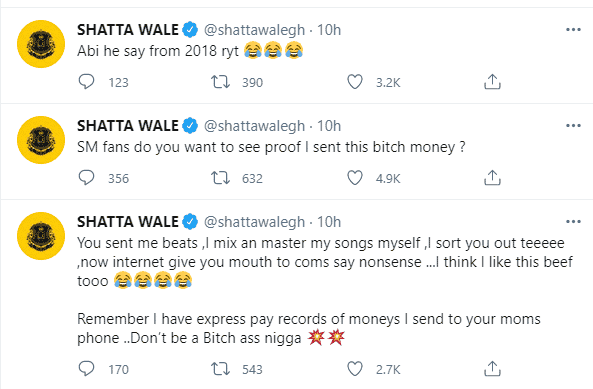Like the tweet with 3.2K likes
This screenshot has width=593, height=389.
tap(355, 82)
